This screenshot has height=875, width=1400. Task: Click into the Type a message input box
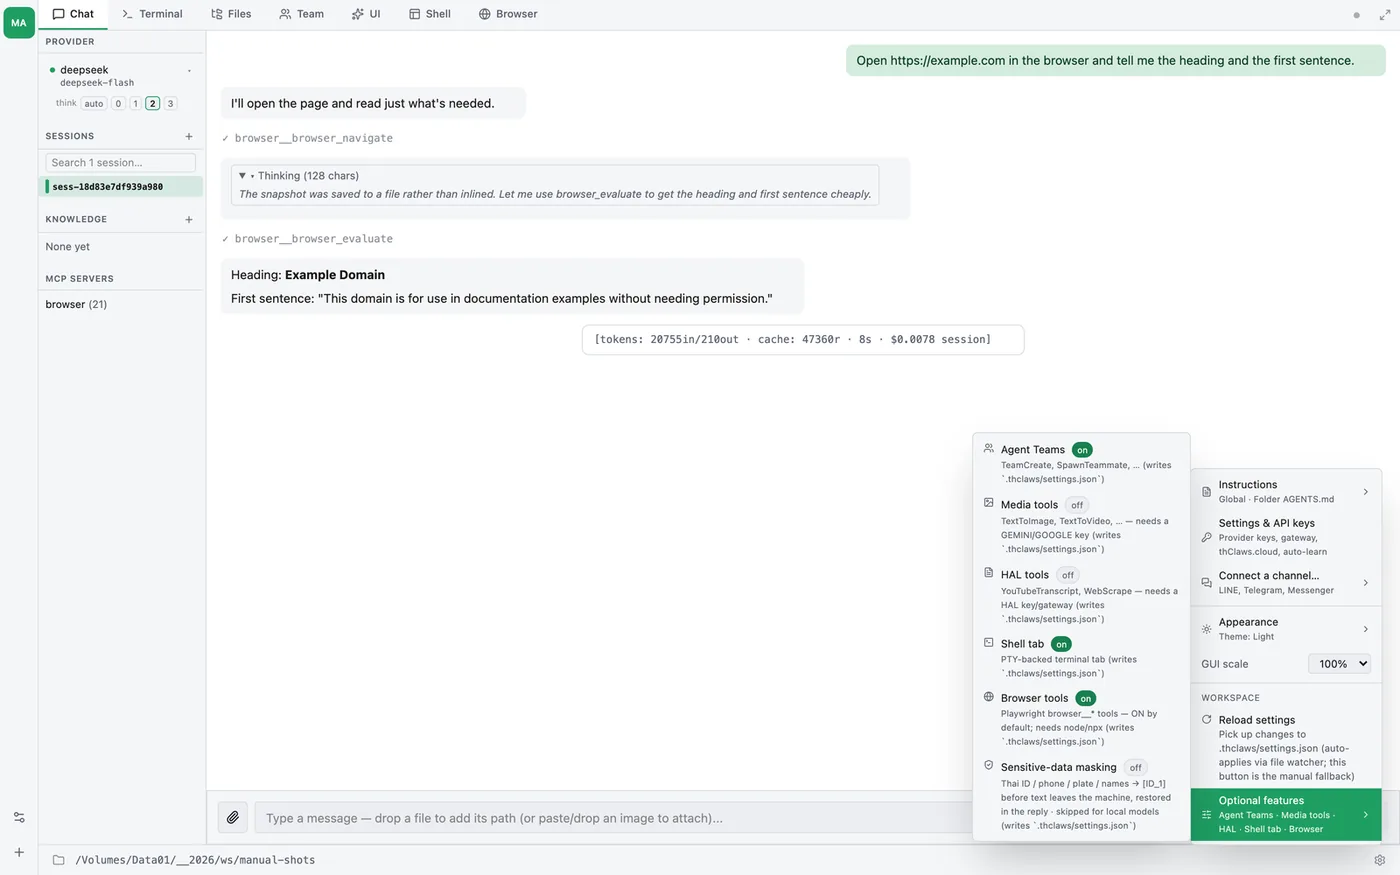pyautogui.click(x=612, y=818)
